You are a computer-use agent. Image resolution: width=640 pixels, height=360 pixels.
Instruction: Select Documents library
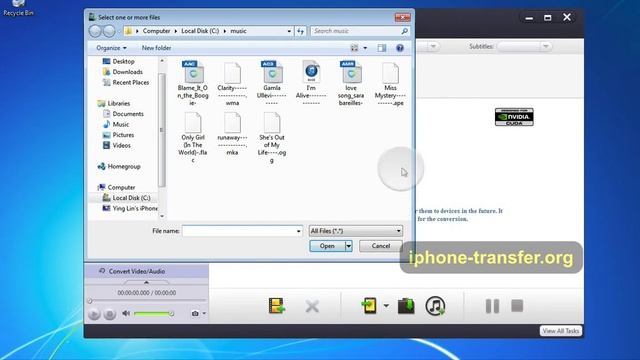(128, 114)
